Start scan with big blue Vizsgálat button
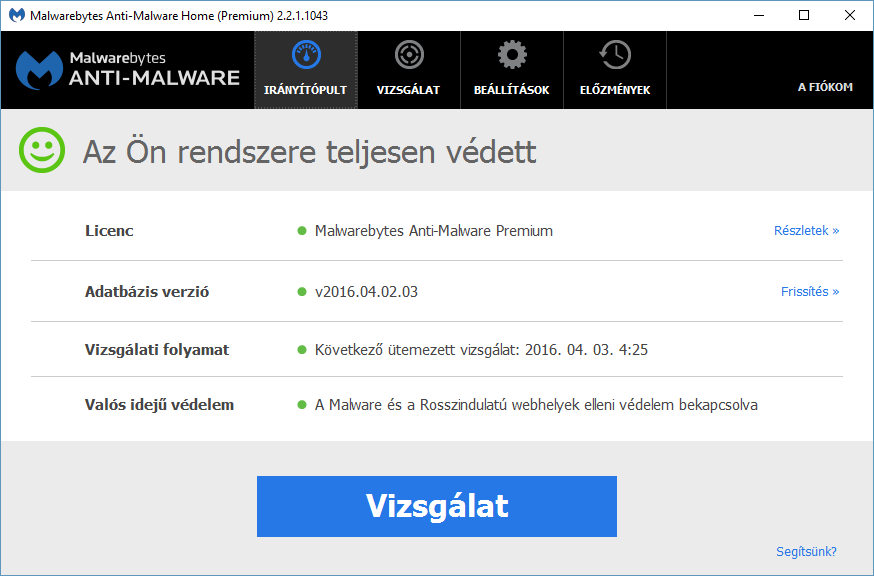The height and width of the screenshot is (576, 874). (437, 506)
